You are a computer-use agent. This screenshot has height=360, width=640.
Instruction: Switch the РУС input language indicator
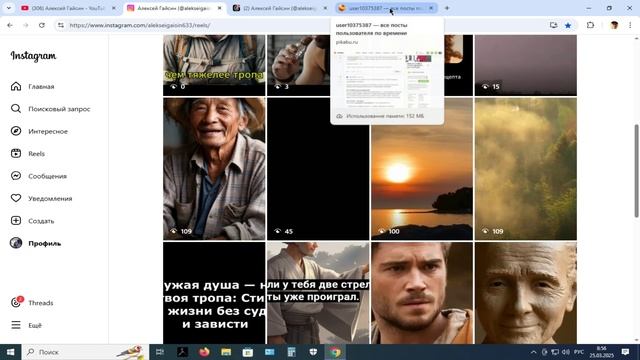tap(578, 352)
